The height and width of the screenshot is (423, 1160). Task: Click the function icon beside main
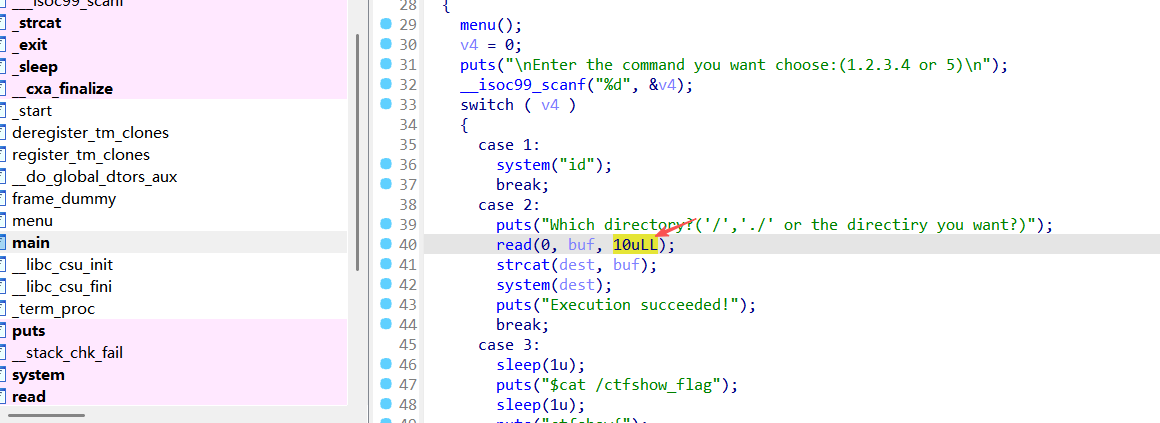[x=3, y=243]
